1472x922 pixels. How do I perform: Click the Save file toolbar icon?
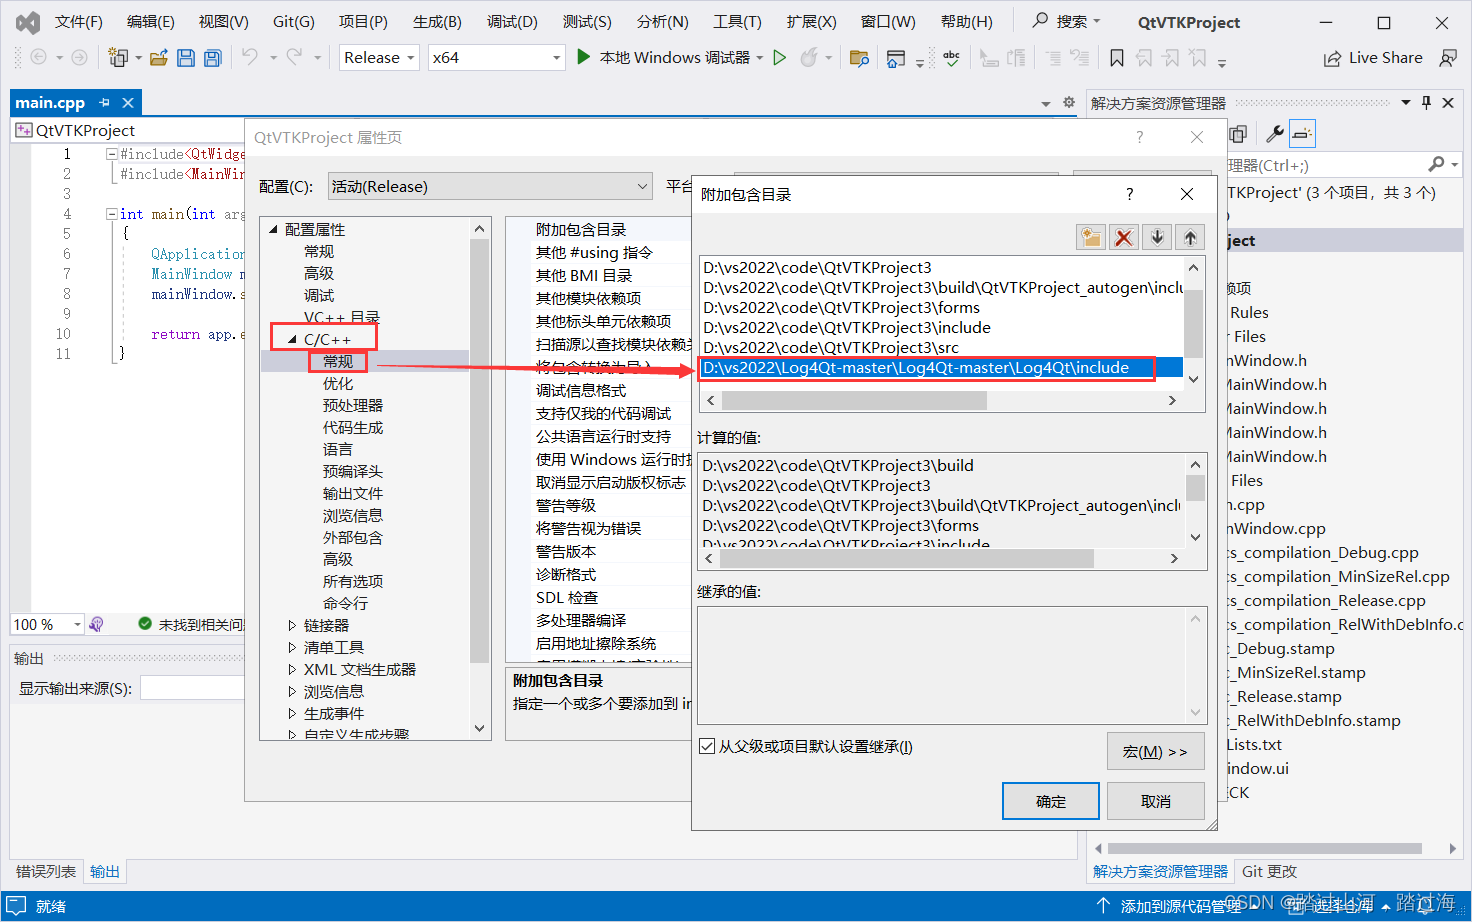(186, 58)
